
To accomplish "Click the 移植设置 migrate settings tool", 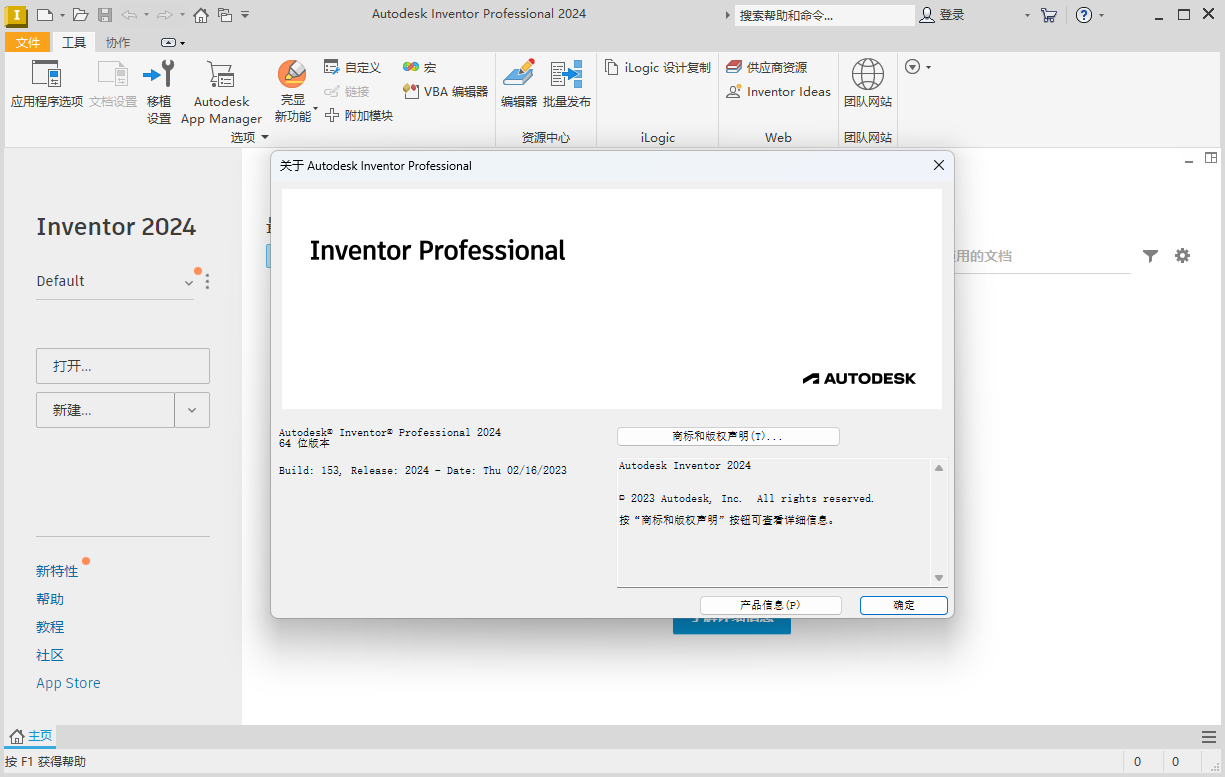I will (159, 91).
